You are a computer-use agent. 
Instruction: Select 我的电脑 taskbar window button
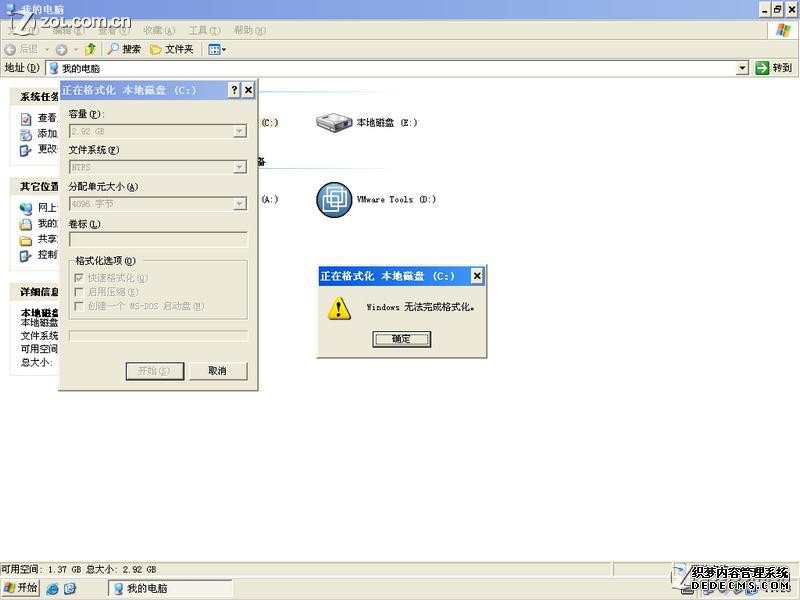click(x=170, y=588)
